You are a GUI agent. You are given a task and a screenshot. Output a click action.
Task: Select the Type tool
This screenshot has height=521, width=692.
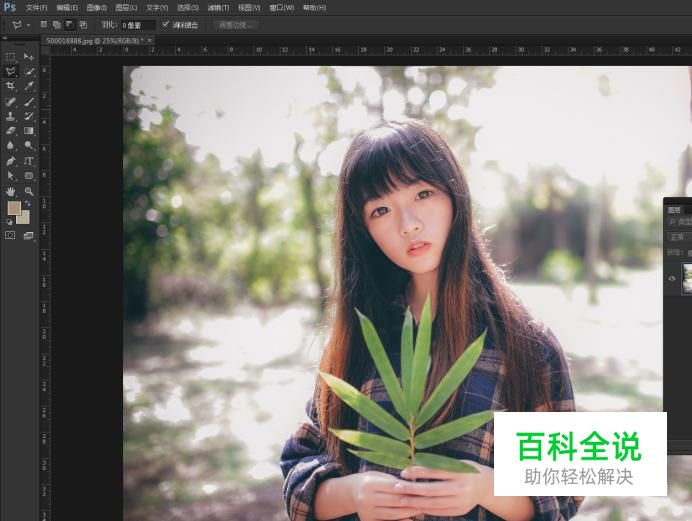coord(29,161)
